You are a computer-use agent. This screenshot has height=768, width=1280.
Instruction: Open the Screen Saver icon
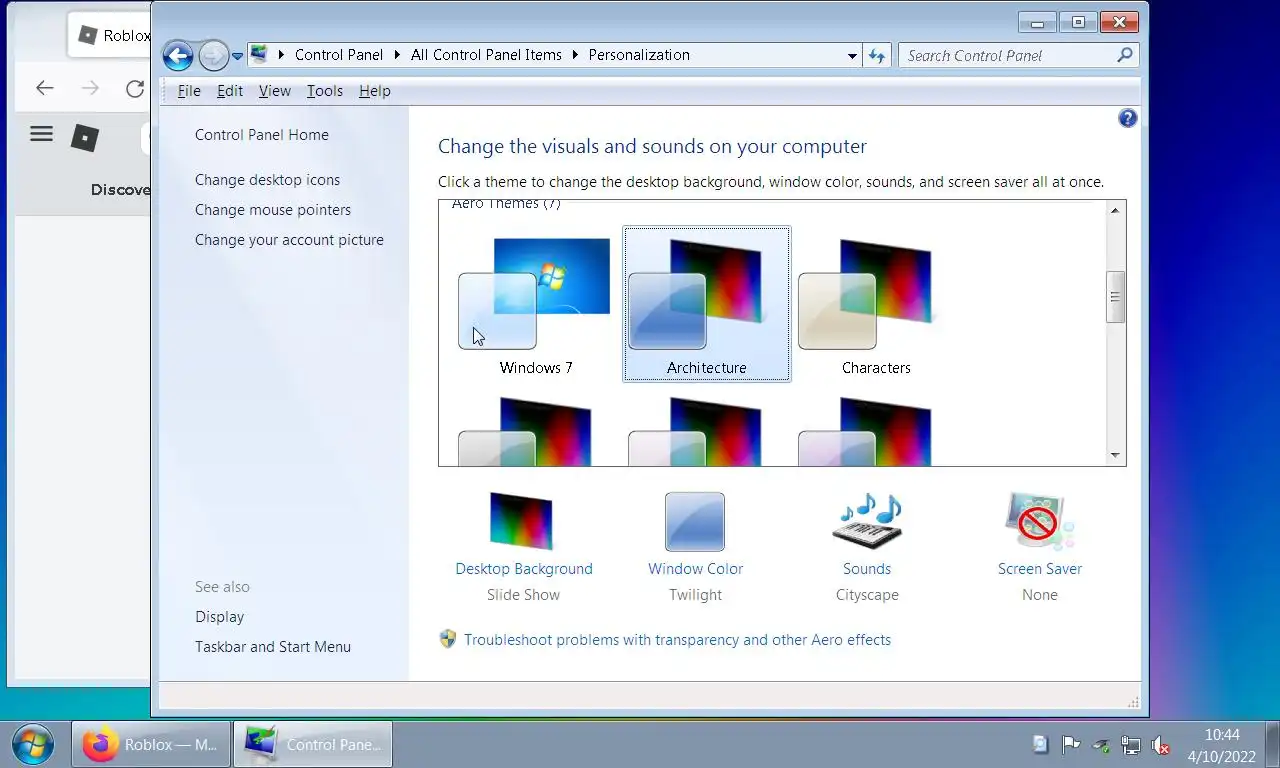(x=1039, y=521)
